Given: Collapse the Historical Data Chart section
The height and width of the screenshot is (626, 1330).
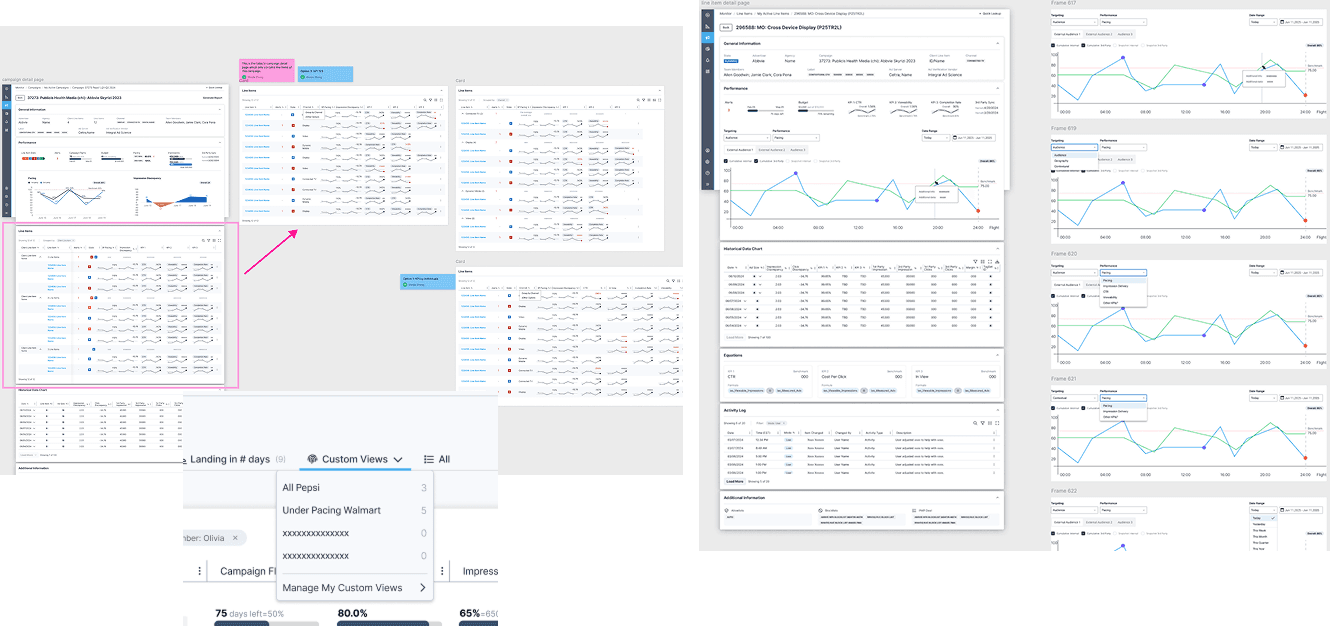Looking at the screenshot, I should coord(997,248).
